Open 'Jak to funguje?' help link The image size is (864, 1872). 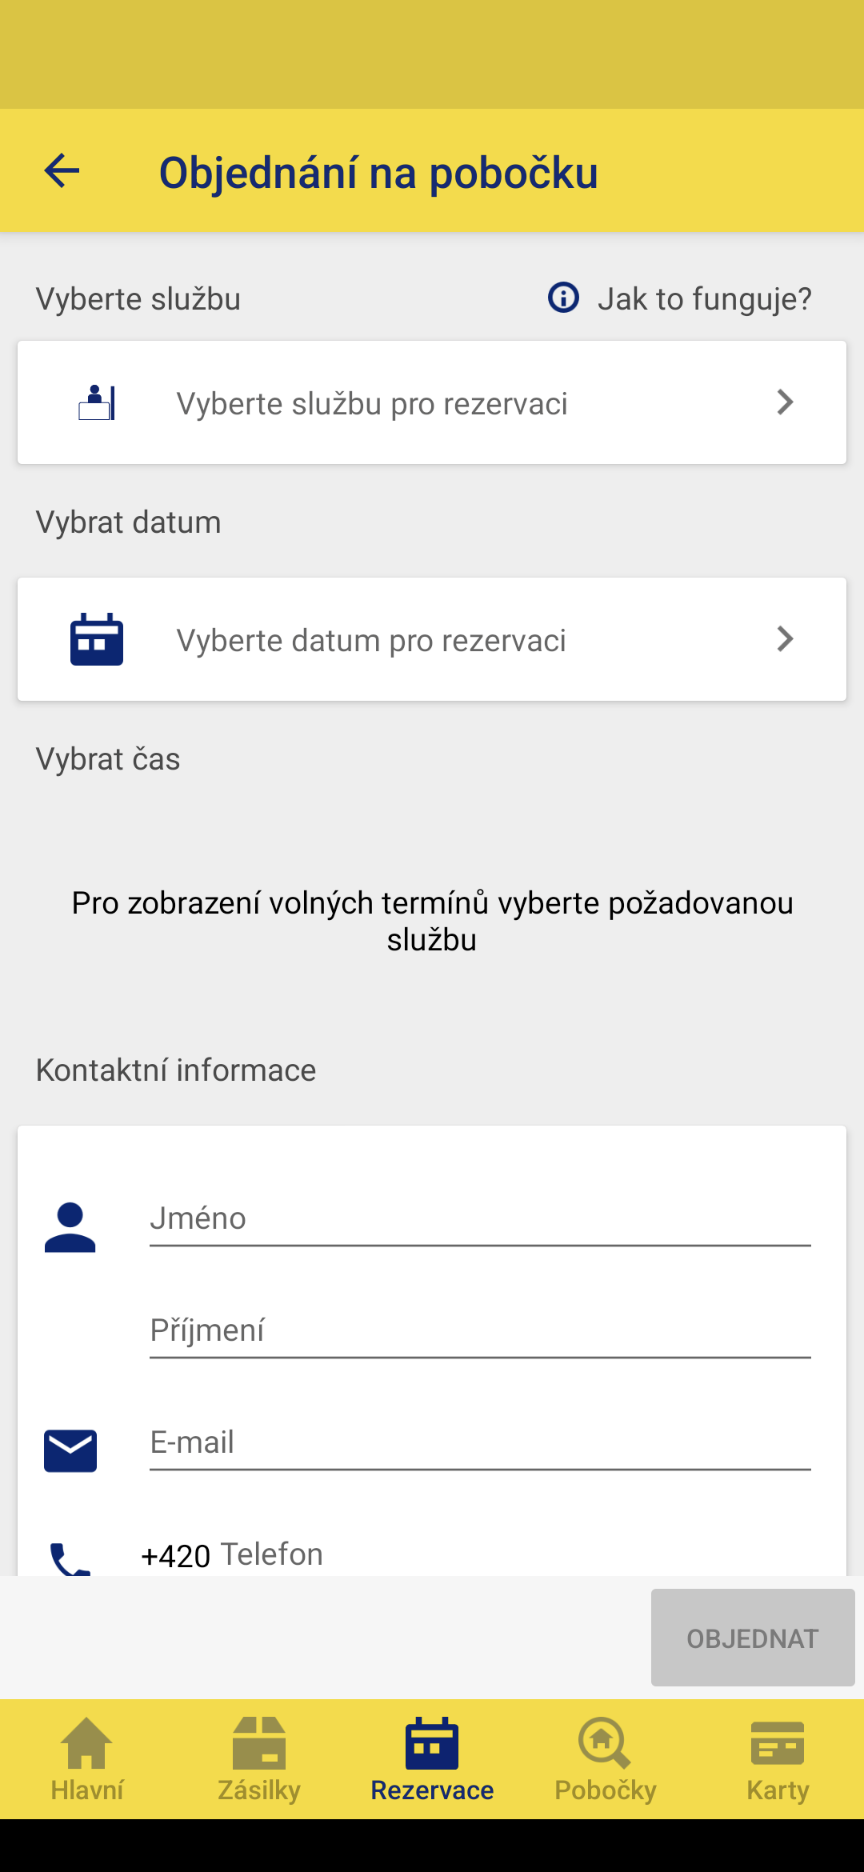tap(704, 299)
